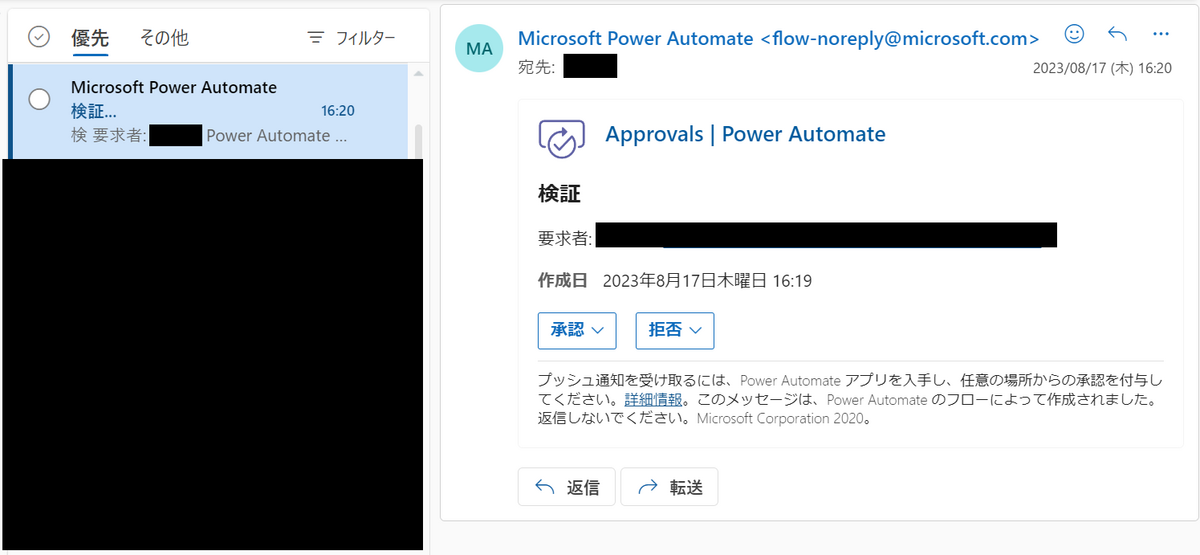Click the 16:20 time in message list
This screenshot has width=1200, height=555.
[x=338, y=111]
